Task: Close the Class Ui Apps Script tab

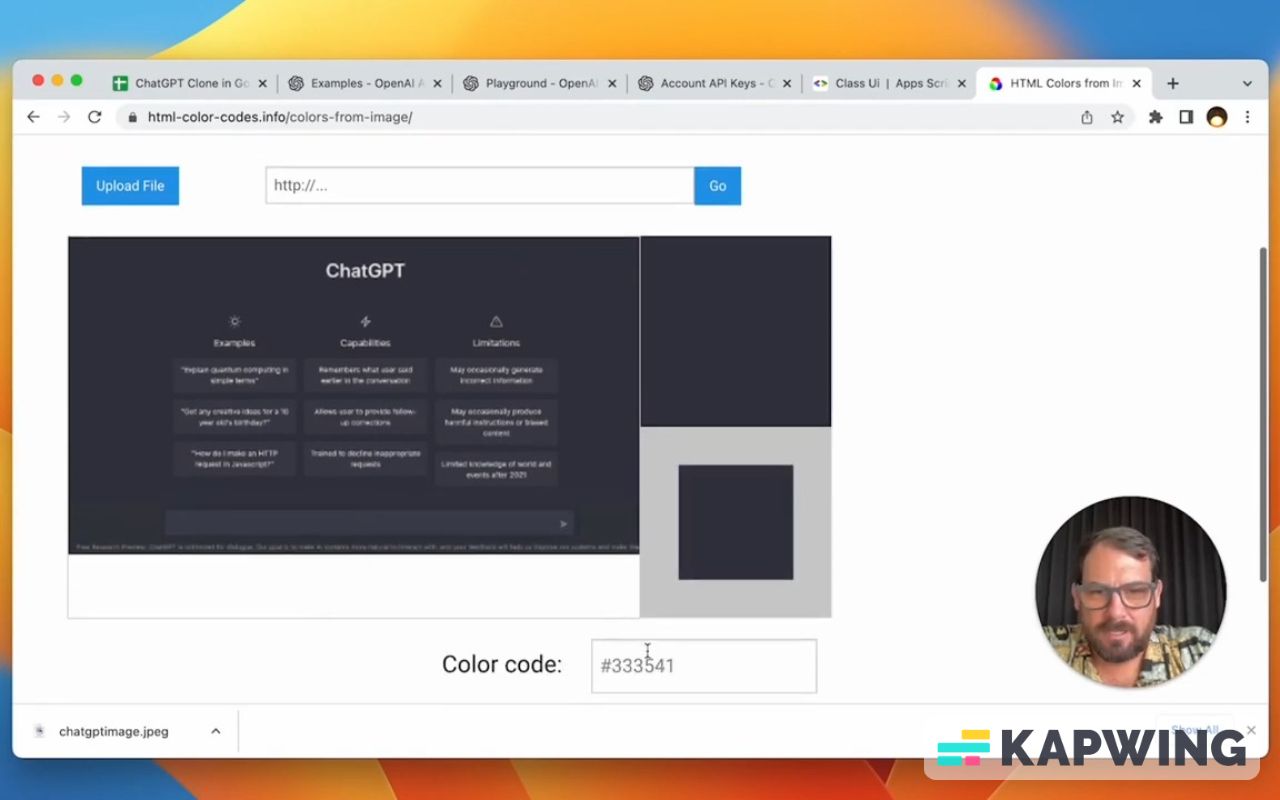Action: pyautogui.click(x=962, y=84)
